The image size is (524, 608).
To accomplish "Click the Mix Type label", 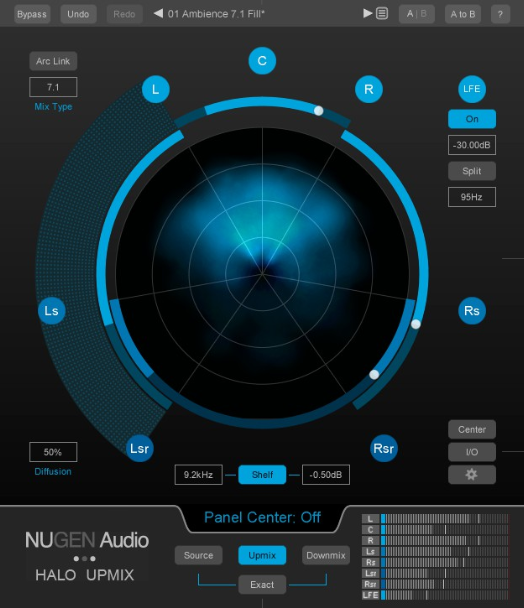I will point(53,107).
